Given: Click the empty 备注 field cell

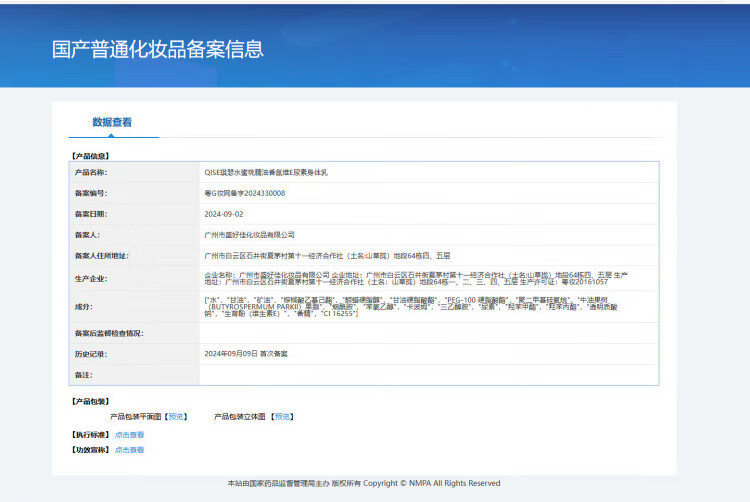Looking at the screenshot, I should click(x=428, y=374).
